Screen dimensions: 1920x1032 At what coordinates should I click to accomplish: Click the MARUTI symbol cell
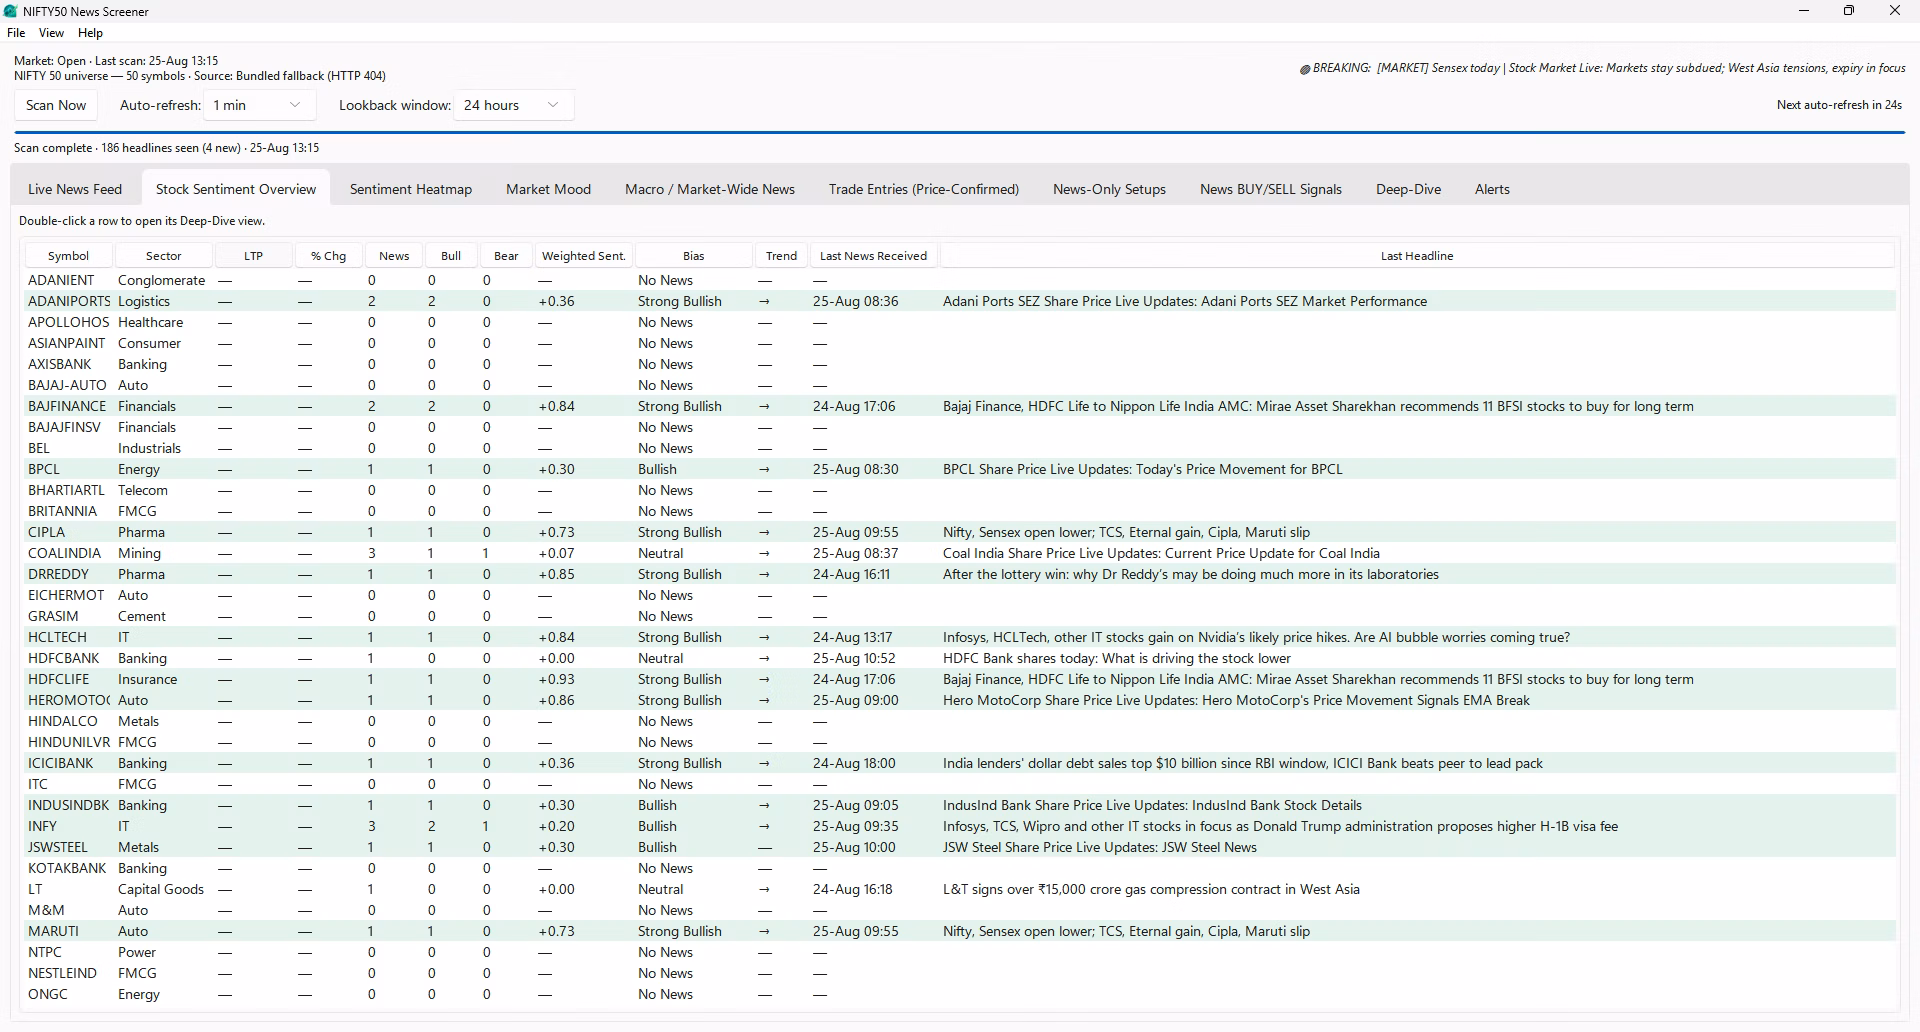coord(53,931)
